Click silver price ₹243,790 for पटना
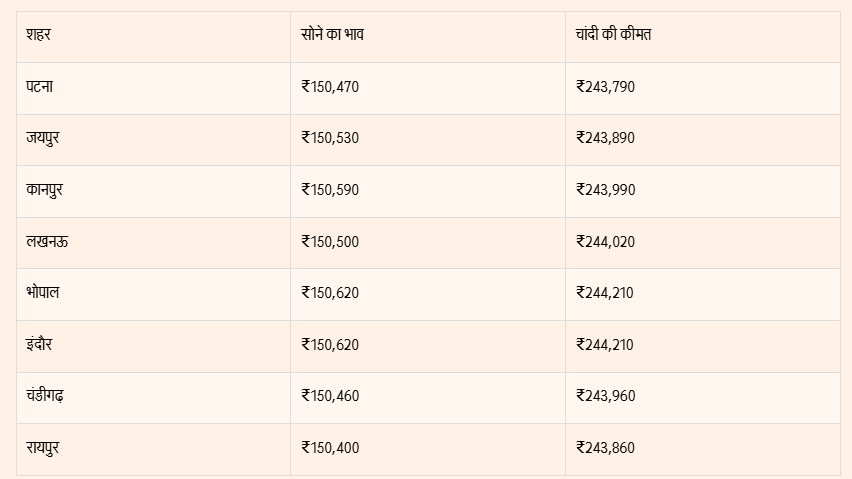Screen dimensions: 852x479 coord(605,87)
